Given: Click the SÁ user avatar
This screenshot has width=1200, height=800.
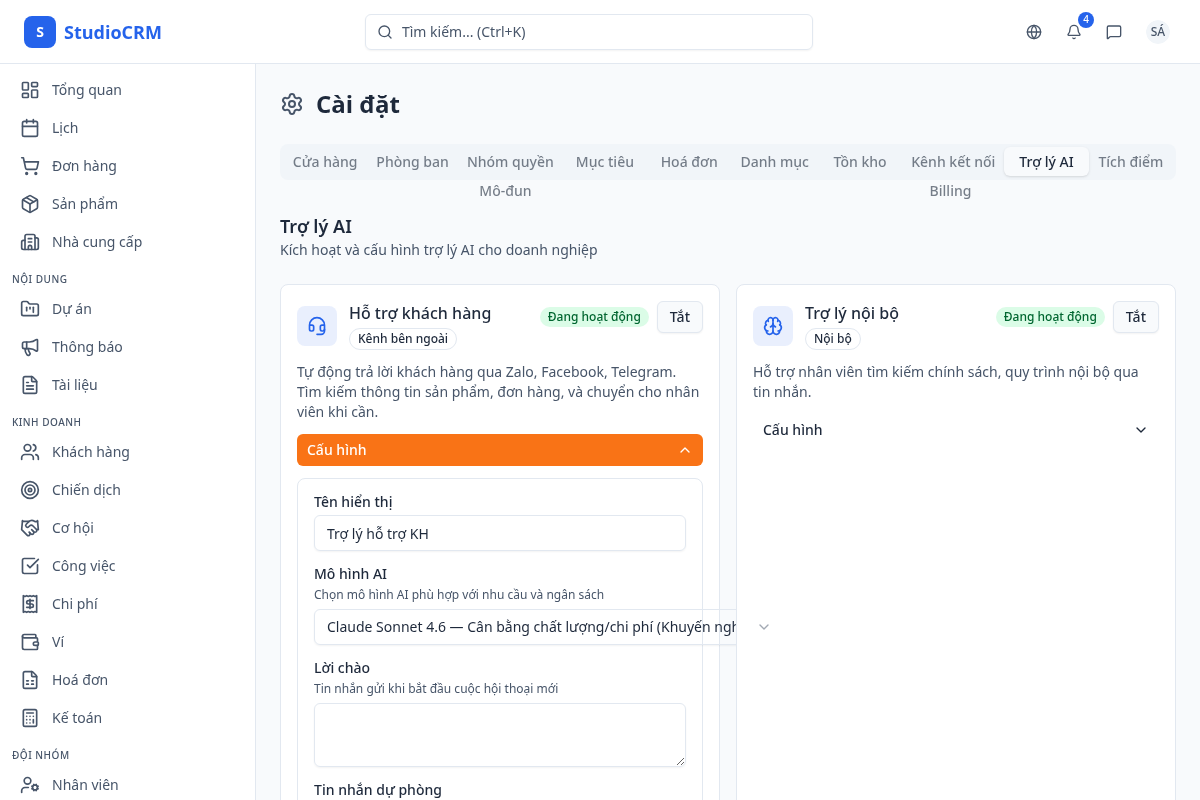Looking at the screenshot, I should pyautogui.click(x=1157, y=32).
